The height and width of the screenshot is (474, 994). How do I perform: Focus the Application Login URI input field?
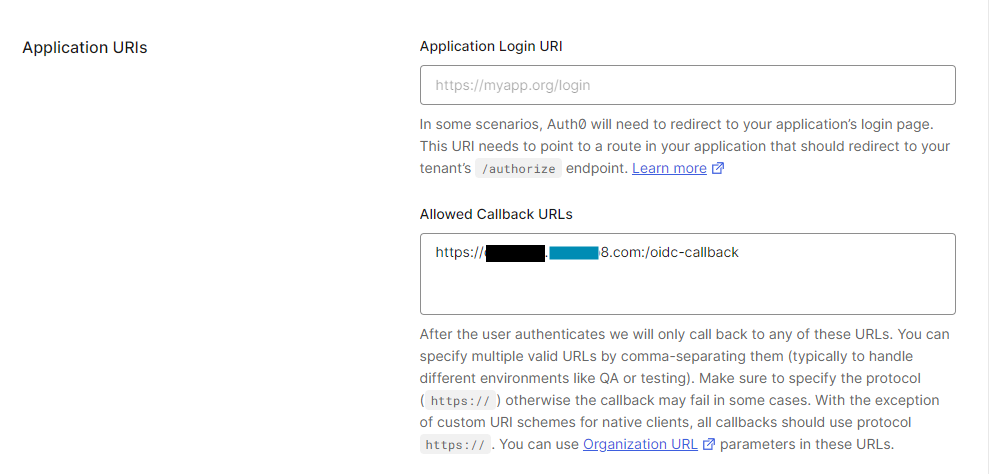687,85
